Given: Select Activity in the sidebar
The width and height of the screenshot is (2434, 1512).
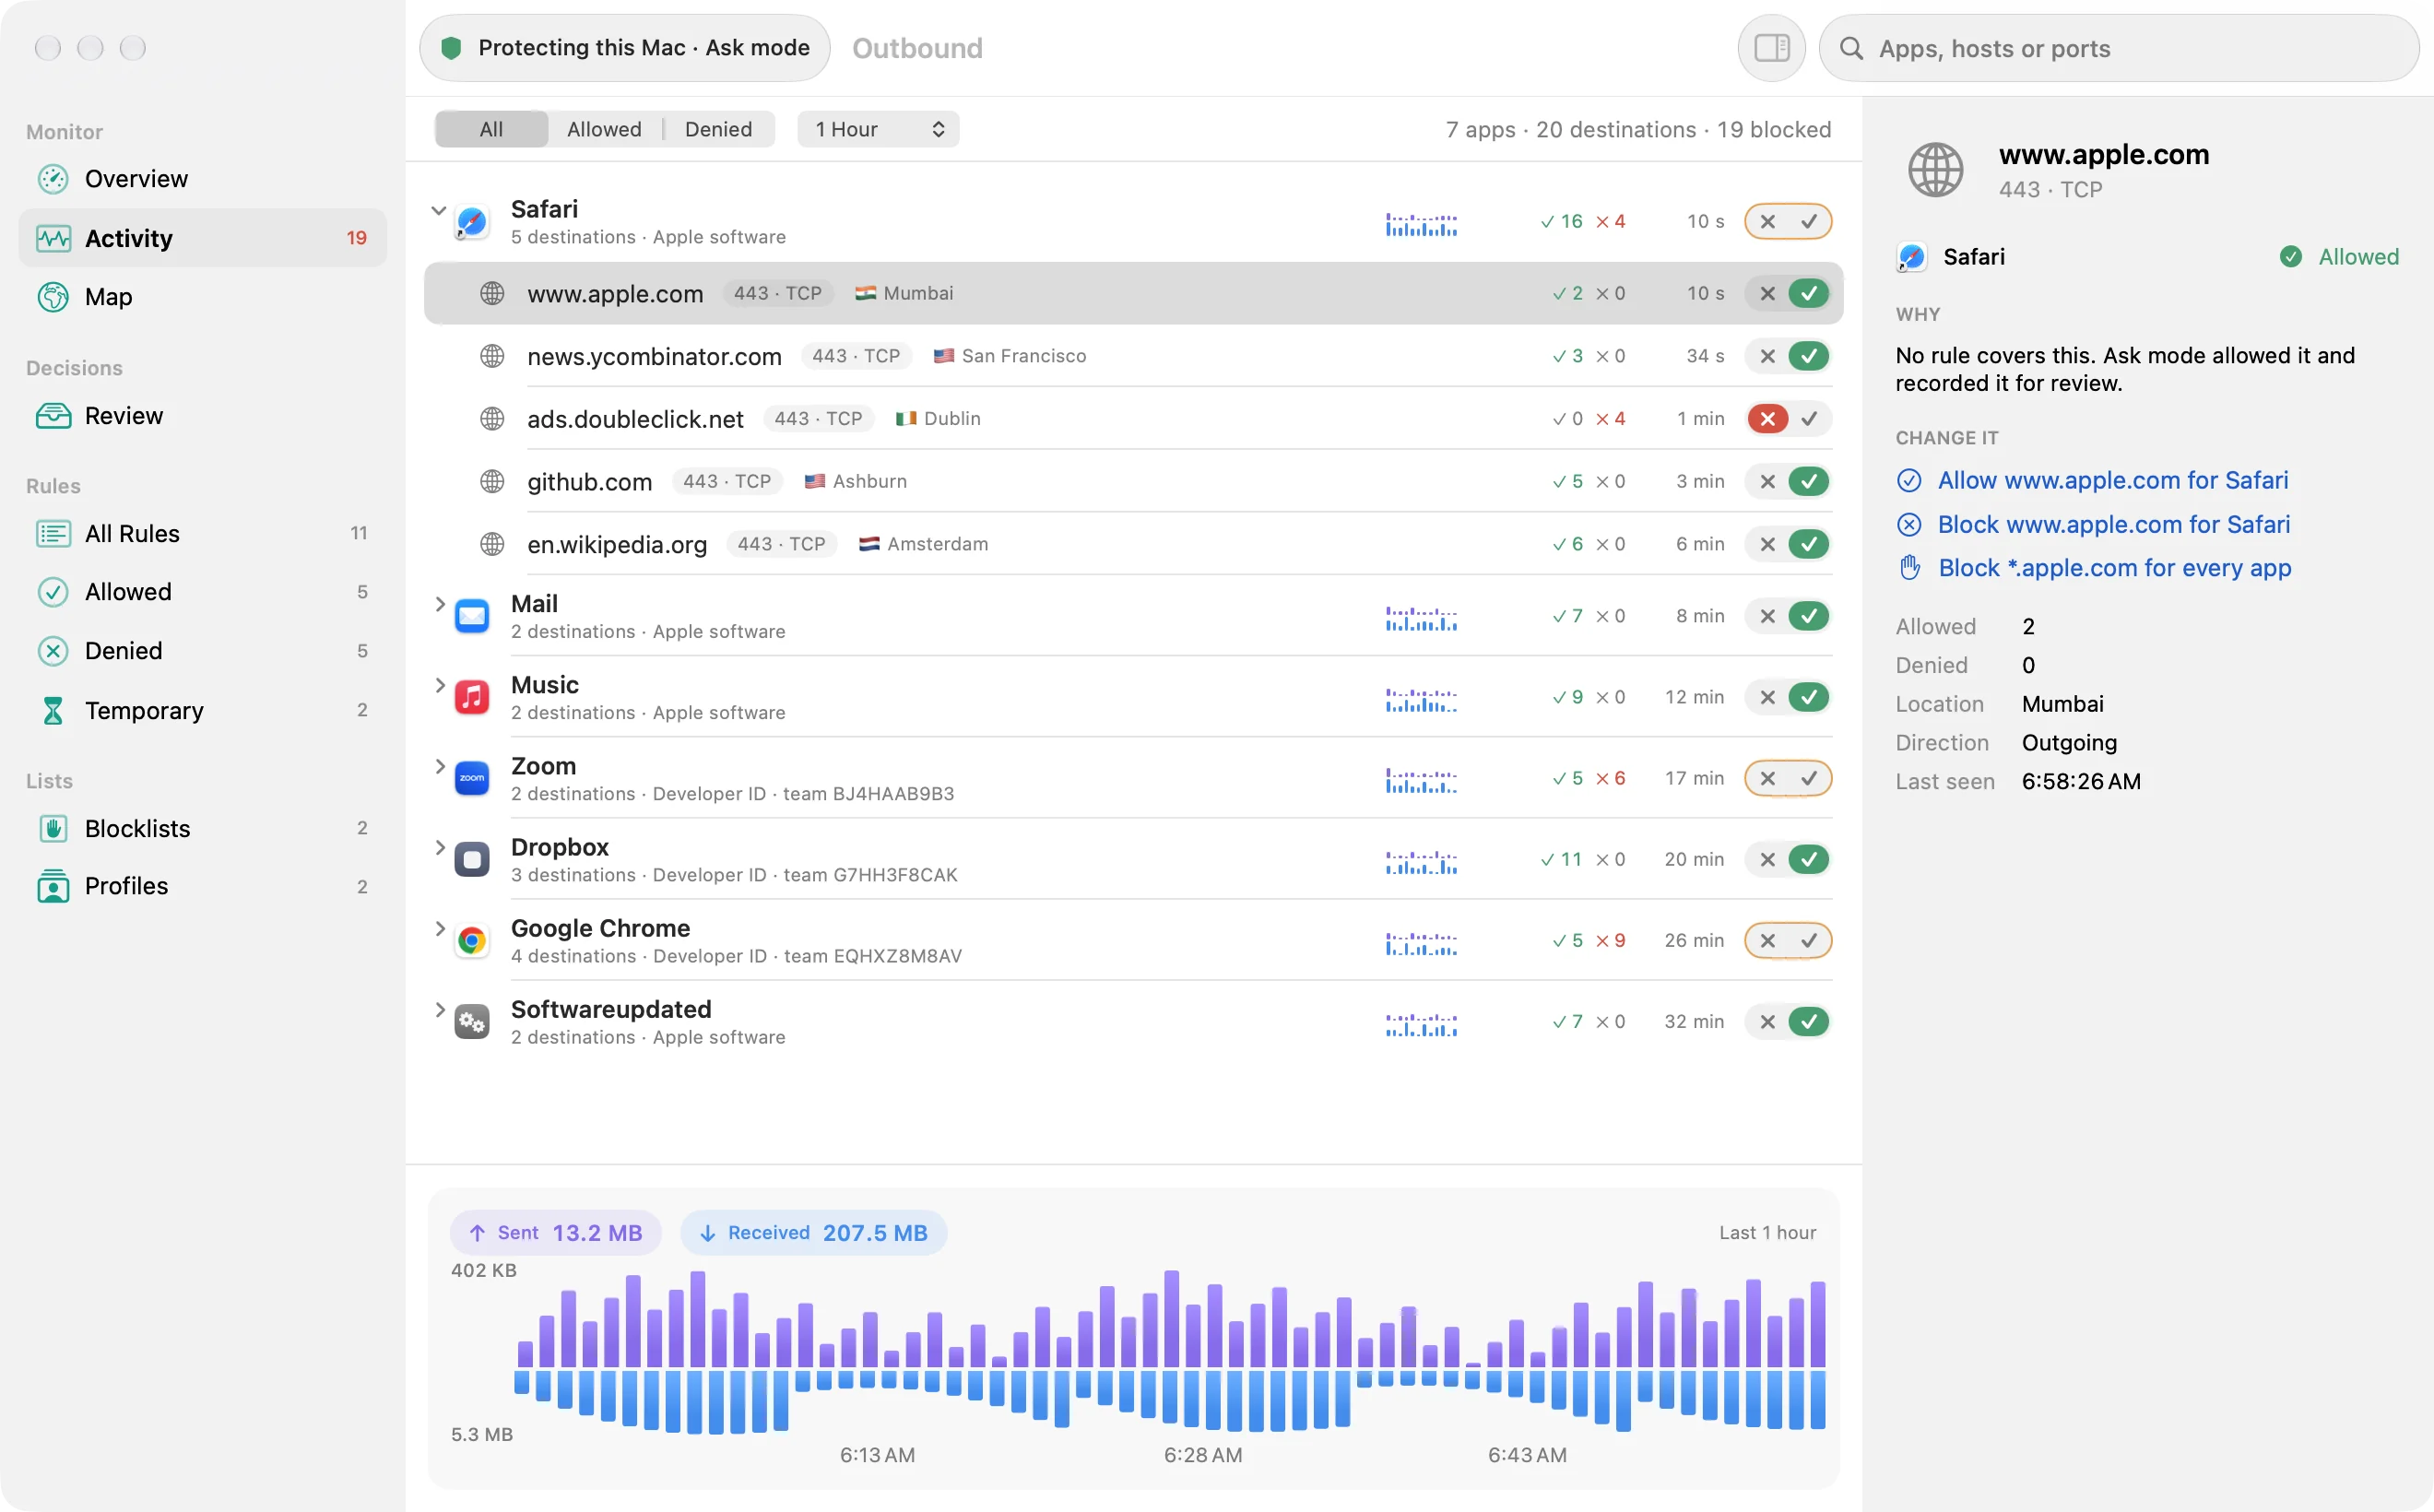Looking at the screenshot, I should 202,238.
